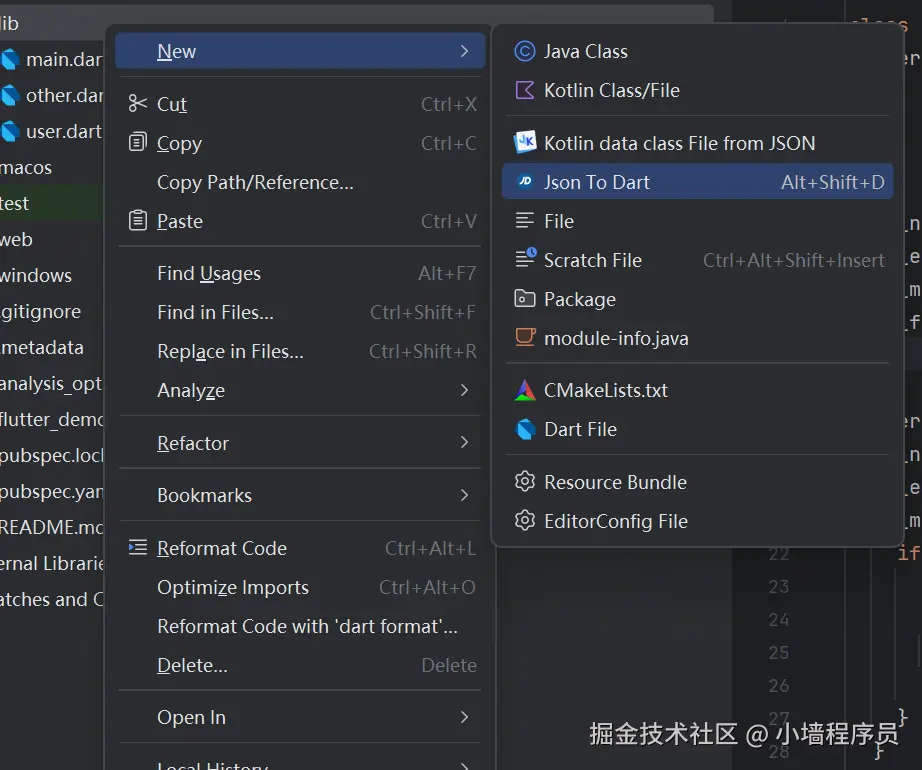Click the module-info.java cup icon
The height and width of the screenshot is (770, 922).
pos(525,338)
